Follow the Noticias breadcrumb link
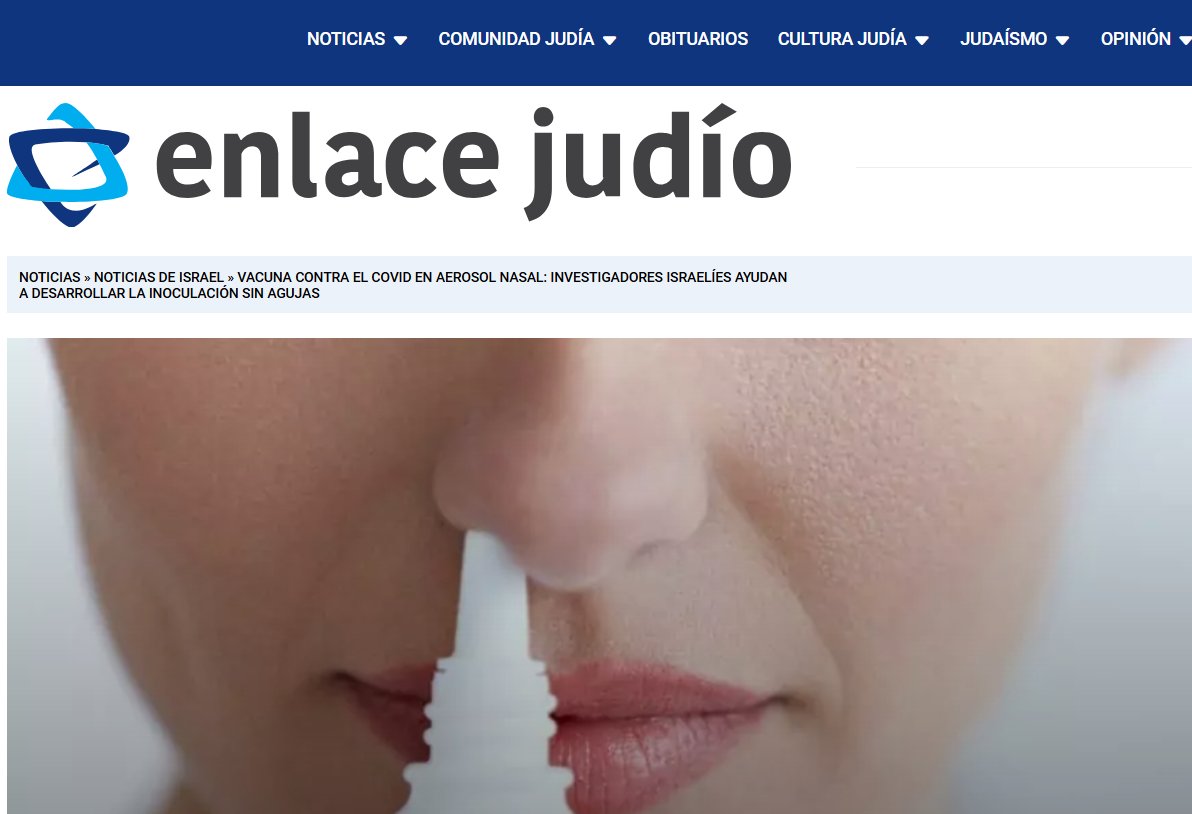This screenshot has width=1192, height=814. 49,277
